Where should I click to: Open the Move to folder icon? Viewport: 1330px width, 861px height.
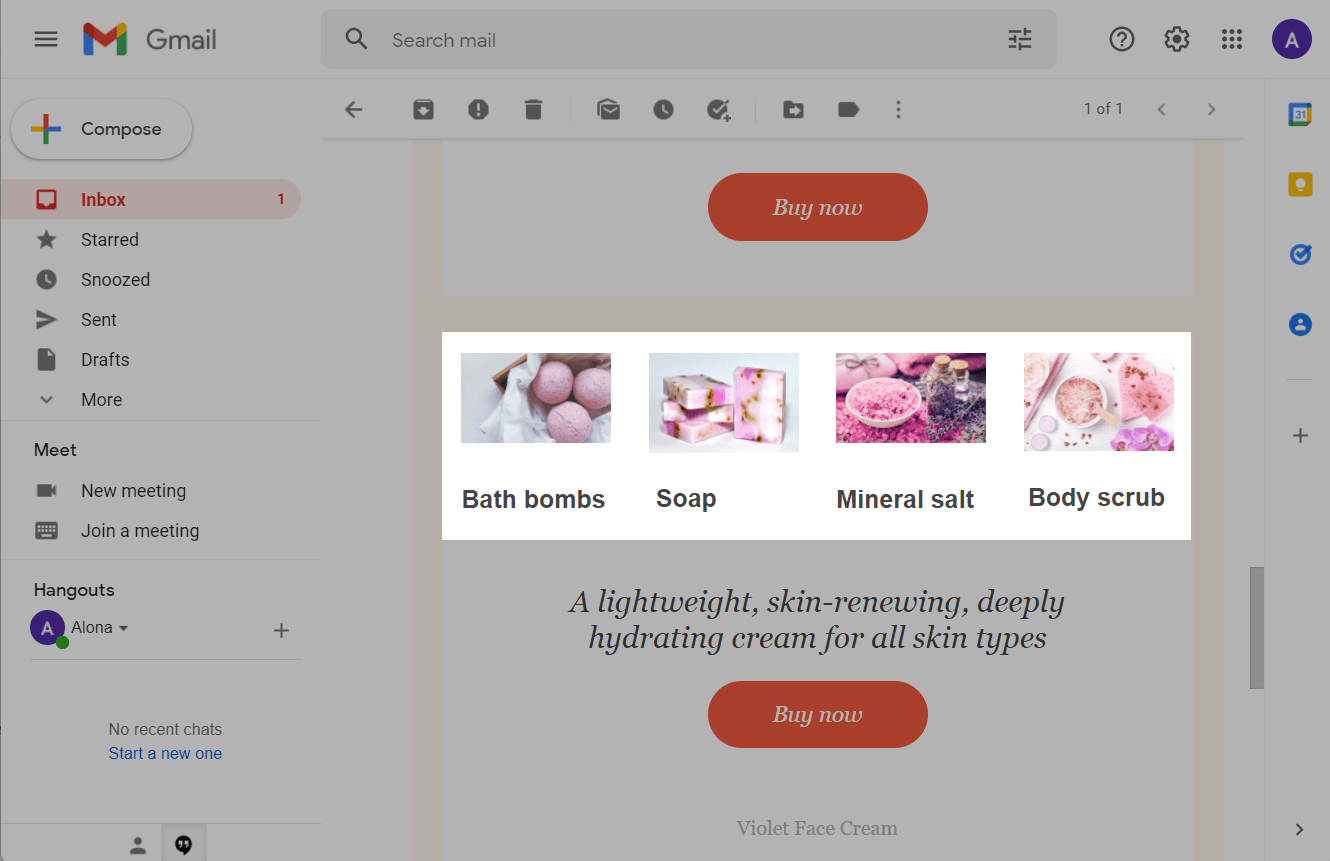(793, 110)
